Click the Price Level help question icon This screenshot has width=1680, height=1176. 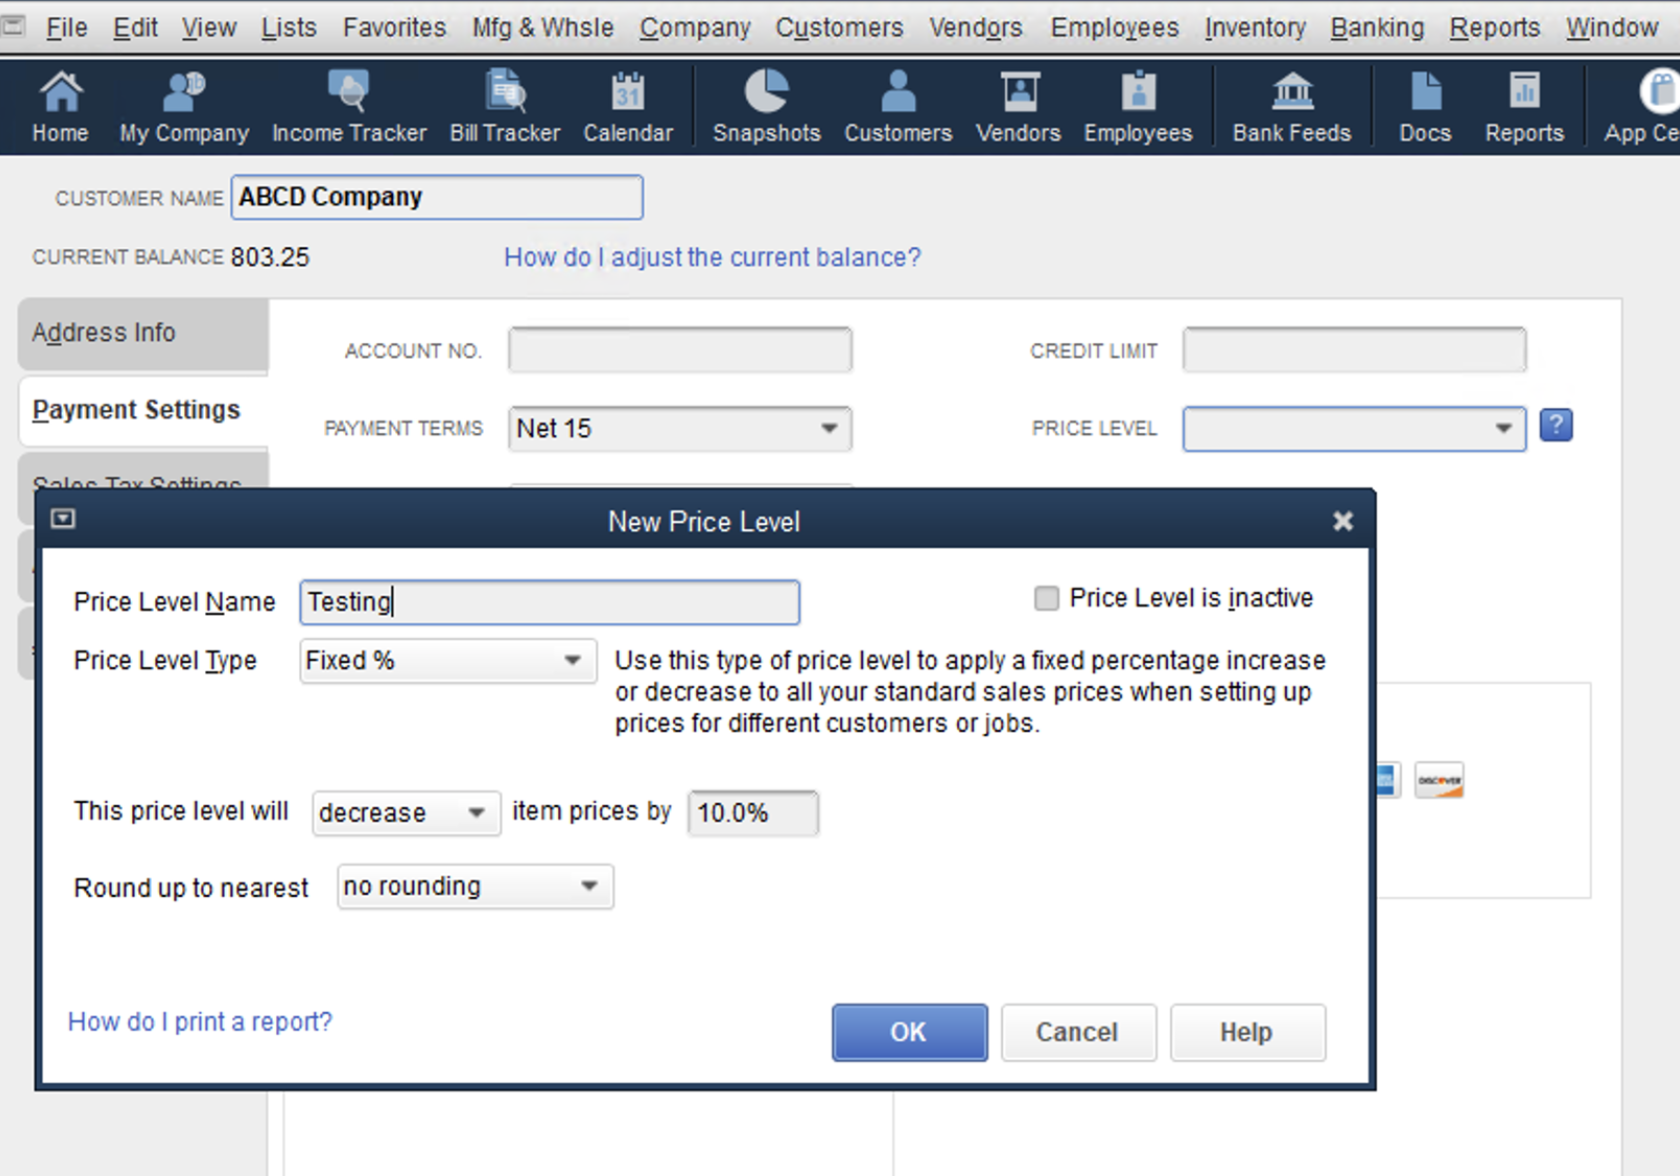(1556, 426)
